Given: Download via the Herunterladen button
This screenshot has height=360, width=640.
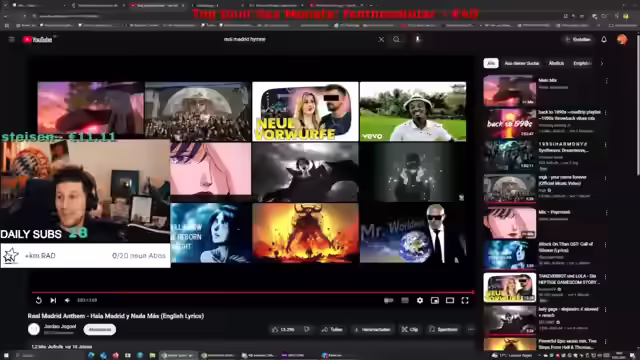Looking at the screenshot, I should (x=372, y=329).
